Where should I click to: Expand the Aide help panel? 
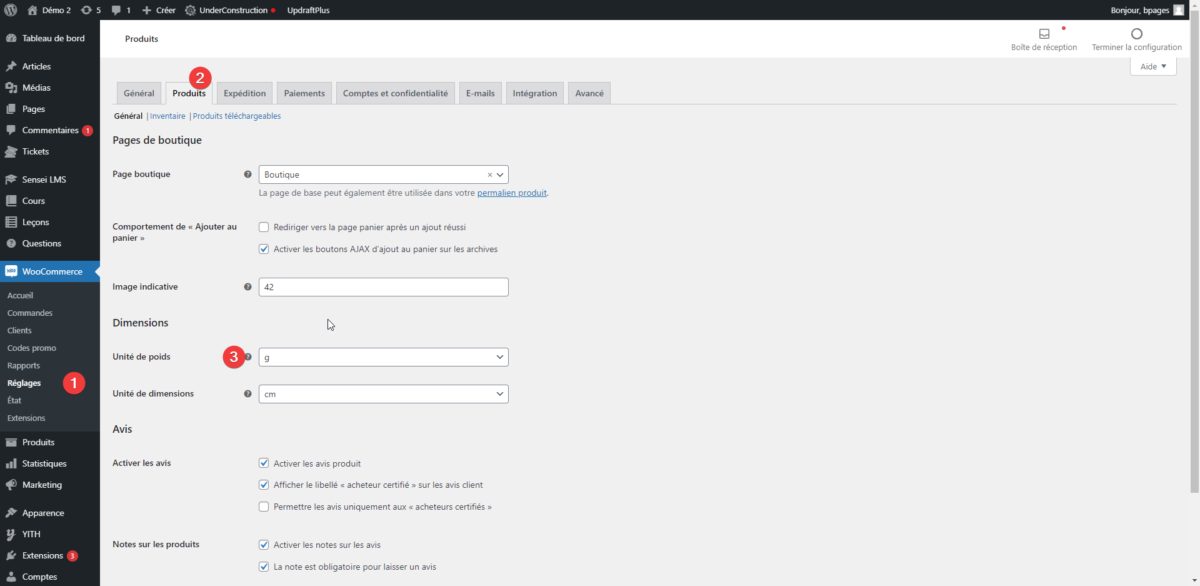pos(1153,66)
